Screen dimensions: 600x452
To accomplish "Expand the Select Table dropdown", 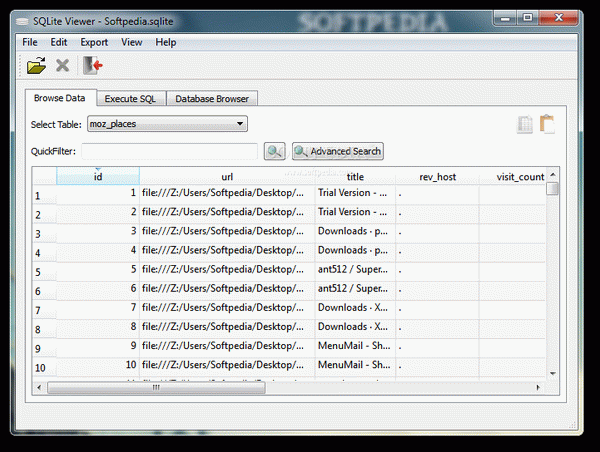I will [x=167, y=124].
